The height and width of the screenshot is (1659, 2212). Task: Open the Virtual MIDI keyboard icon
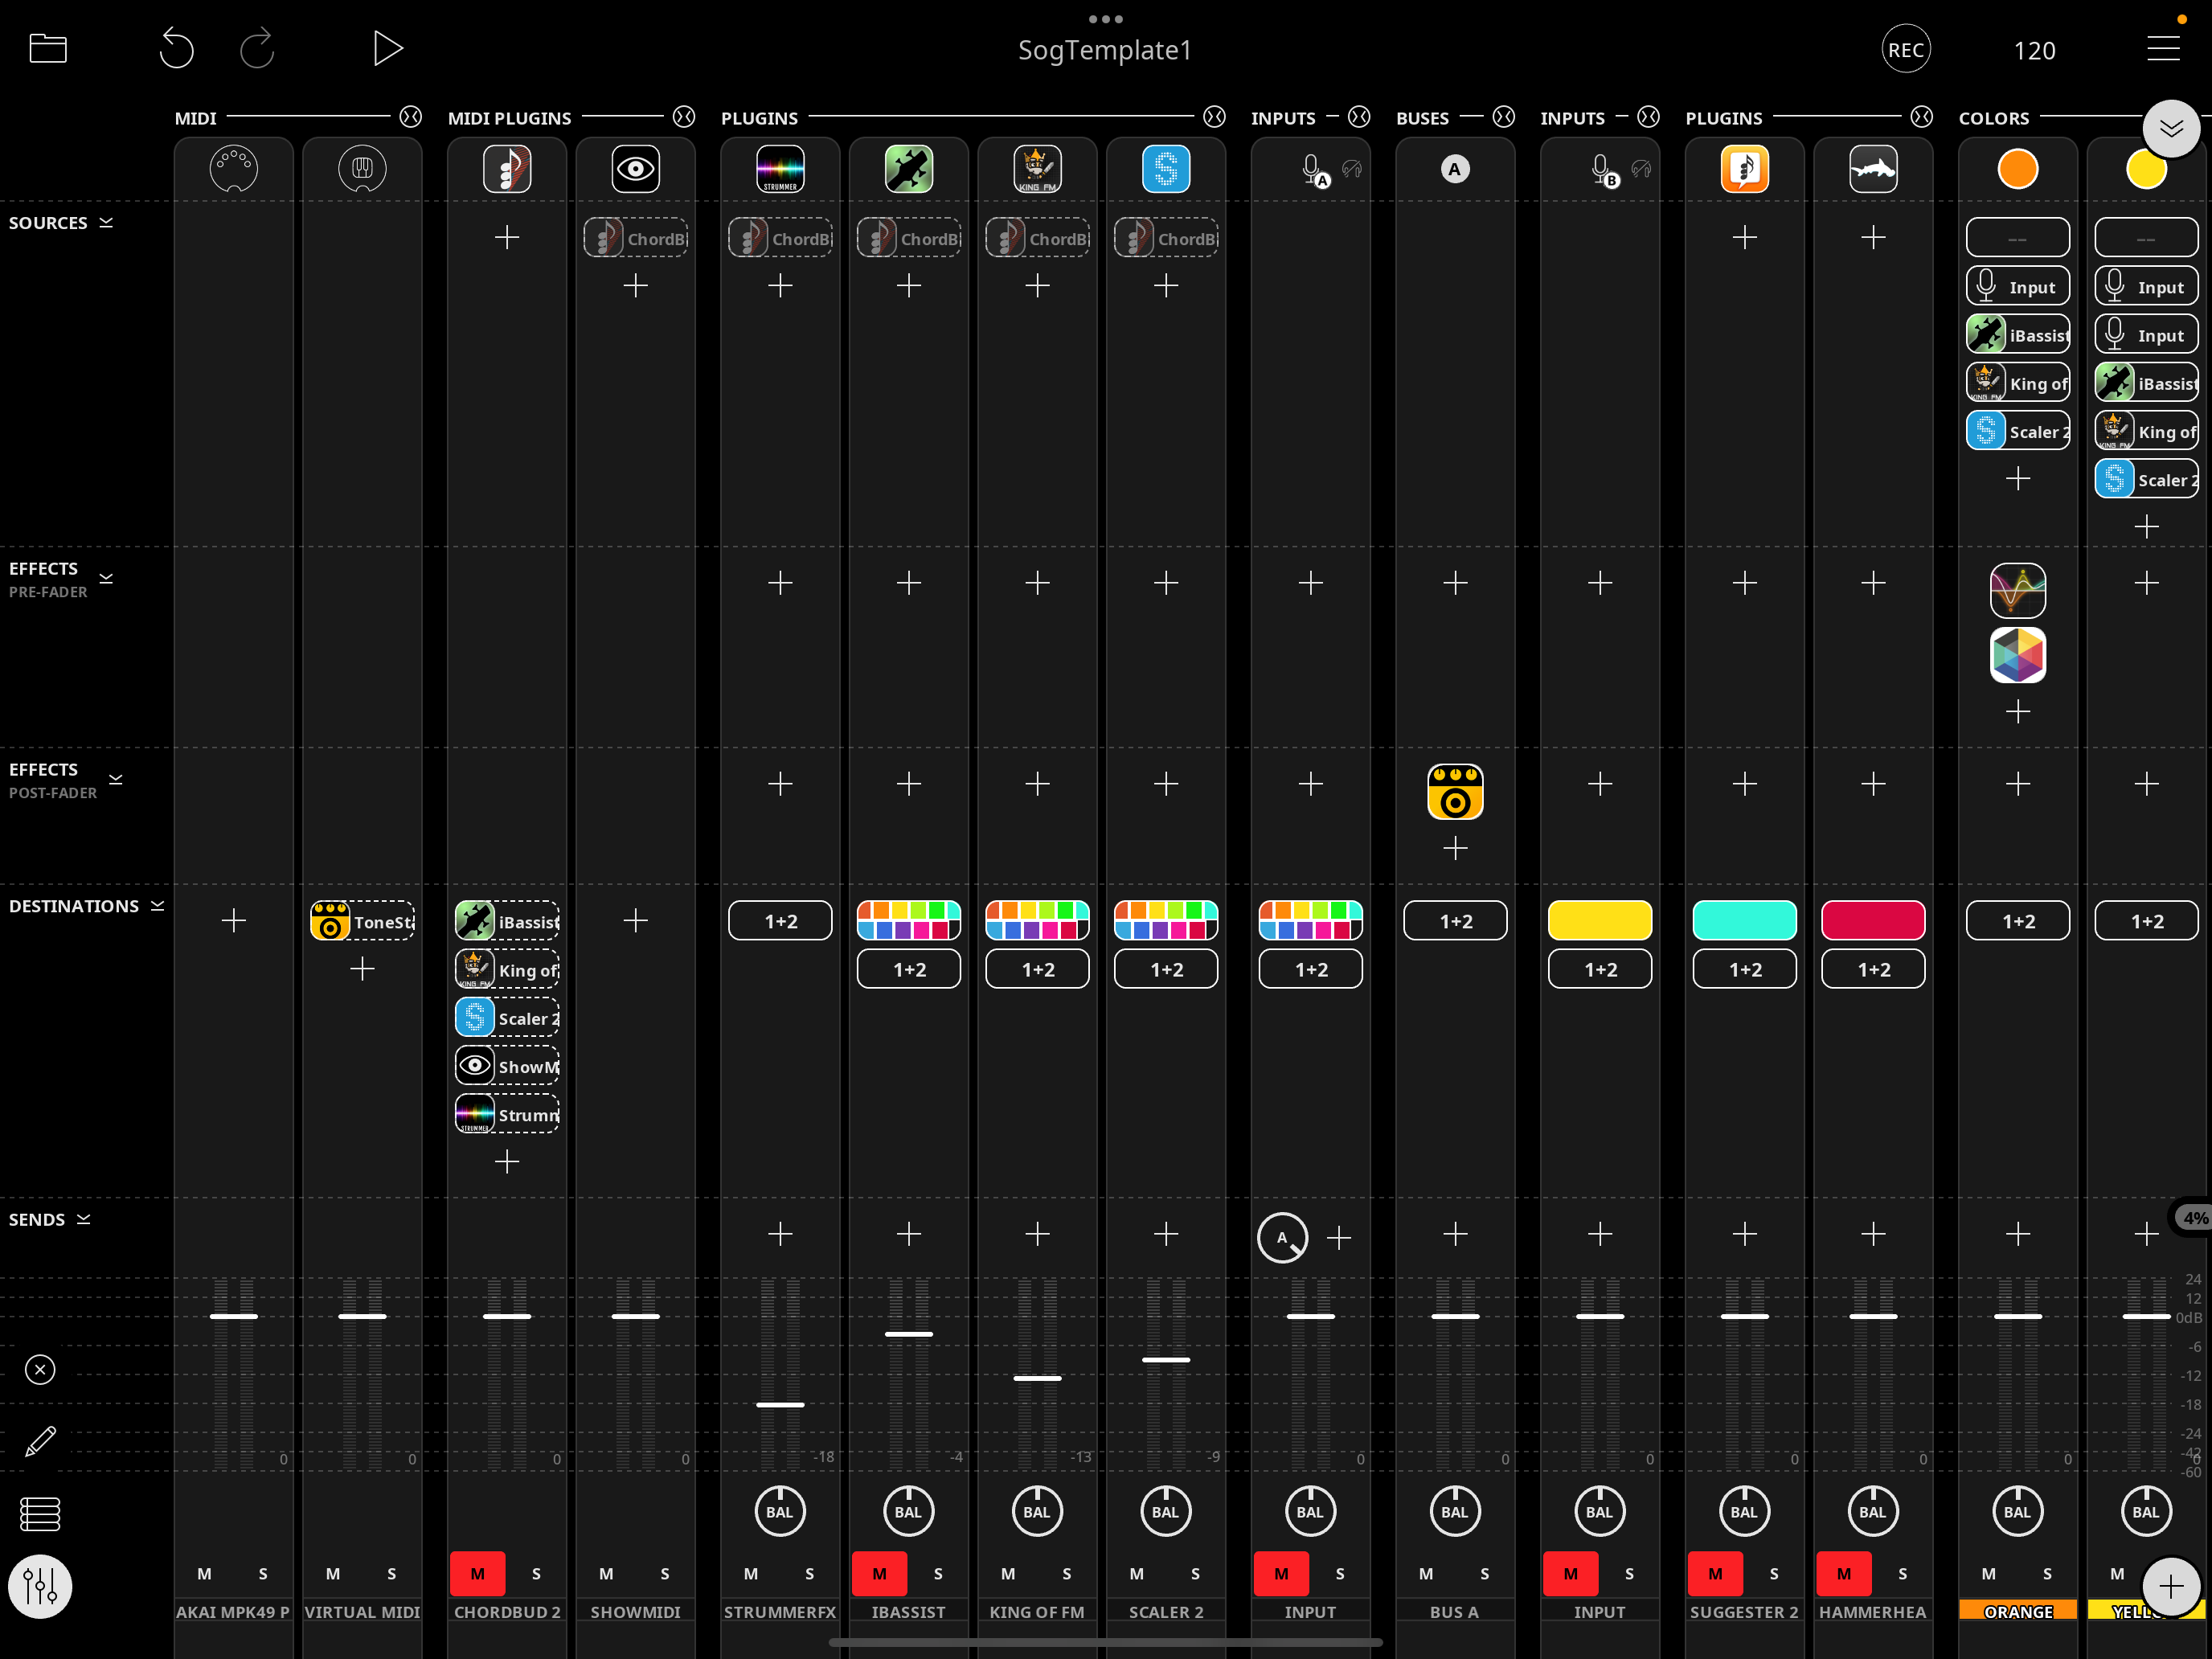362,169
